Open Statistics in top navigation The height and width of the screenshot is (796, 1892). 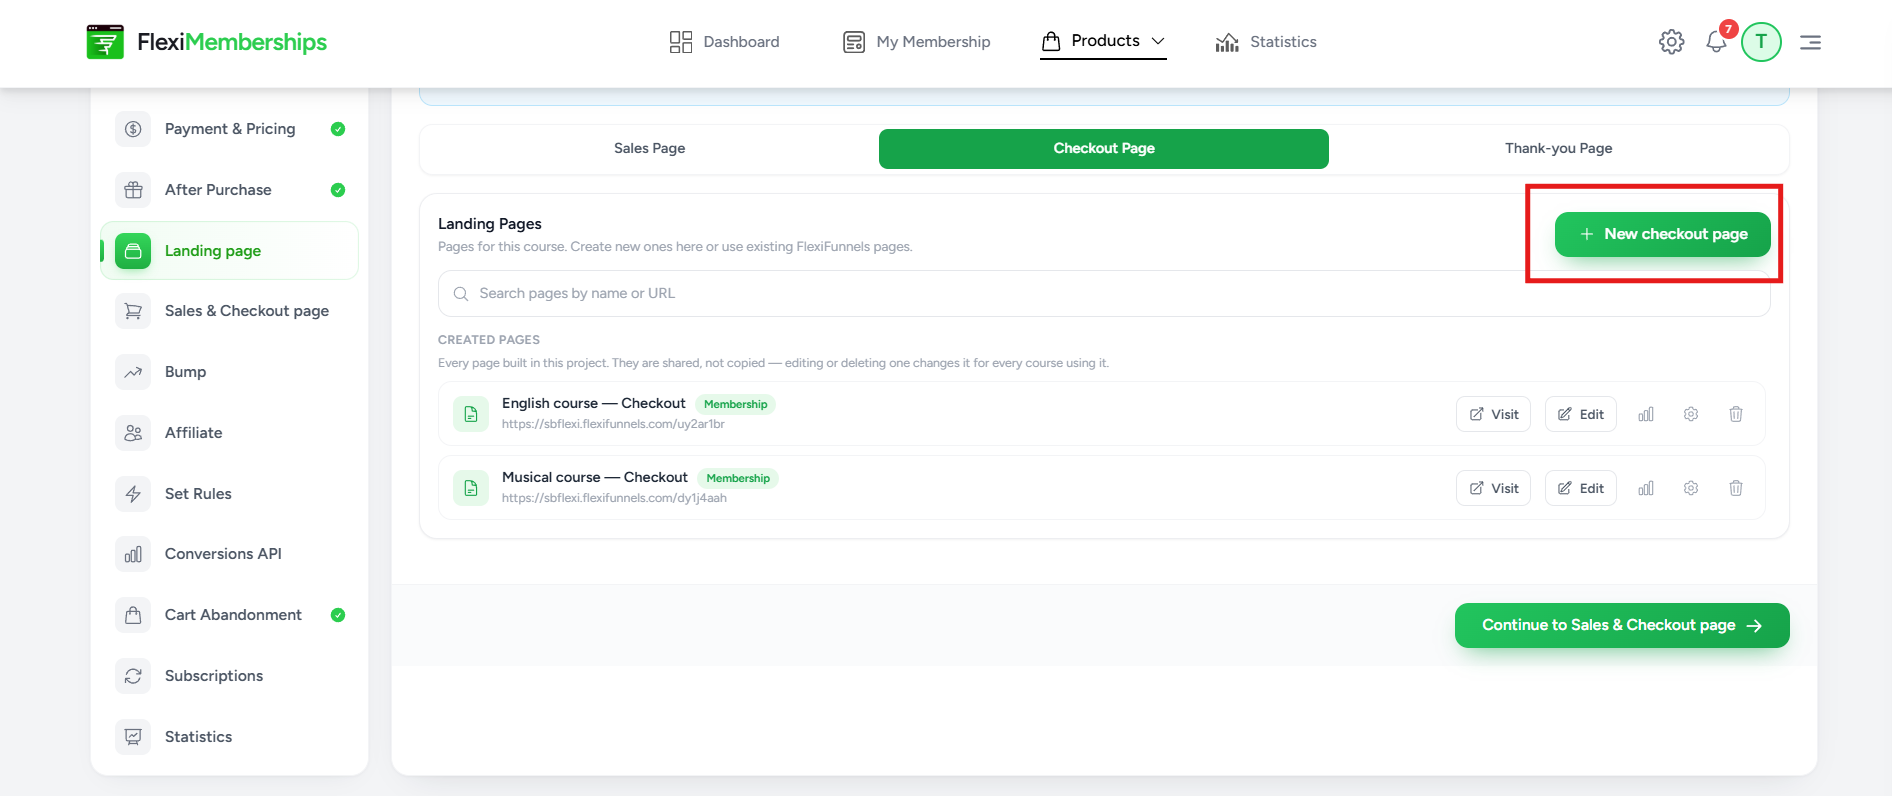pyautogui.click(x=1266, y=42)
